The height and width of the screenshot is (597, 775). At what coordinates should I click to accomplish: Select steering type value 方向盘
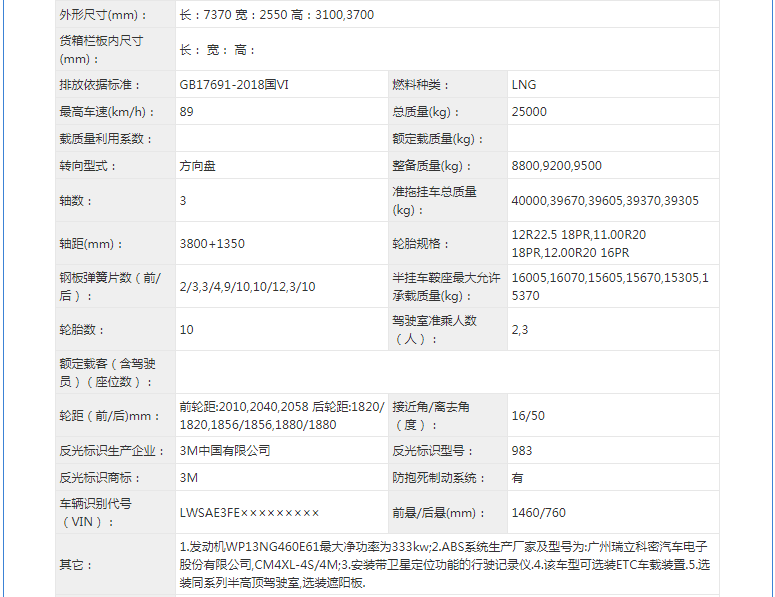[x=197, y=166]
